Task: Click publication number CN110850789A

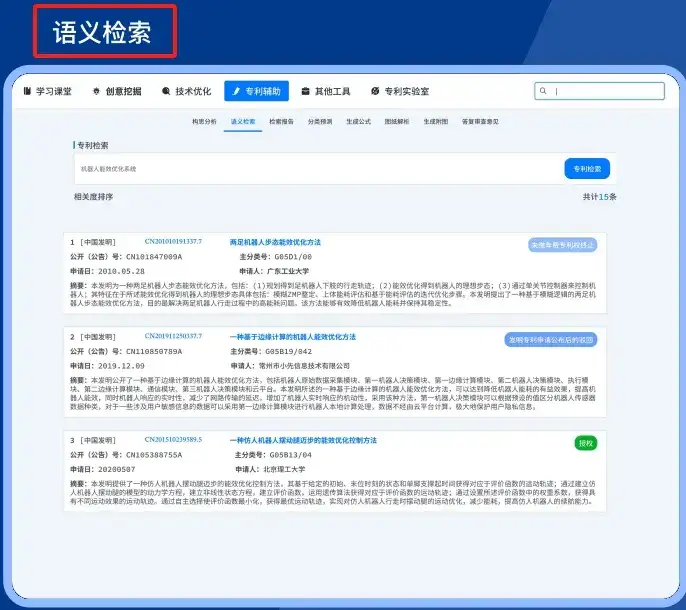Action: 154,351
